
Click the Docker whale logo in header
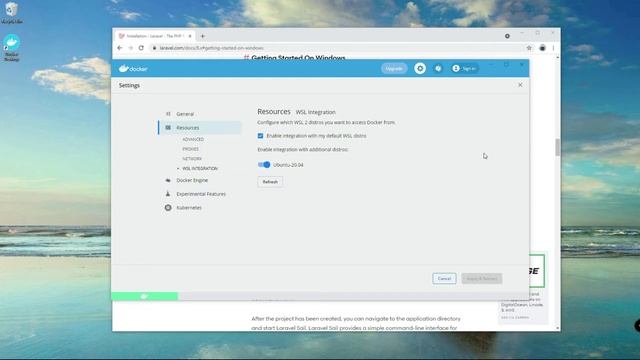point(133,69)
